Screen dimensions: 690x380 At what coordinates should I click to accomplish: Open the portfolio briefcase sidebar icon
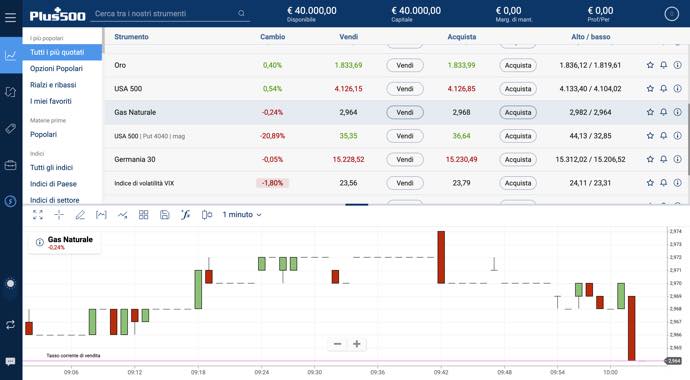click(11, 165)
